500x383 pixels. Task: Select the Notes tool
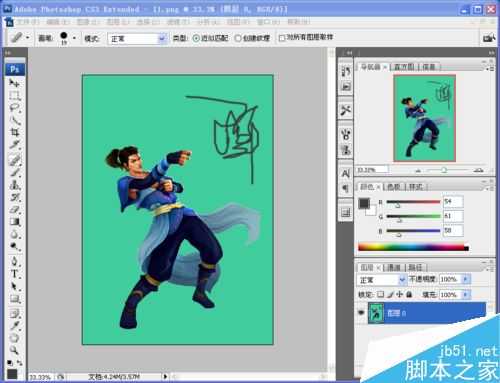click(x=14, y=313)
